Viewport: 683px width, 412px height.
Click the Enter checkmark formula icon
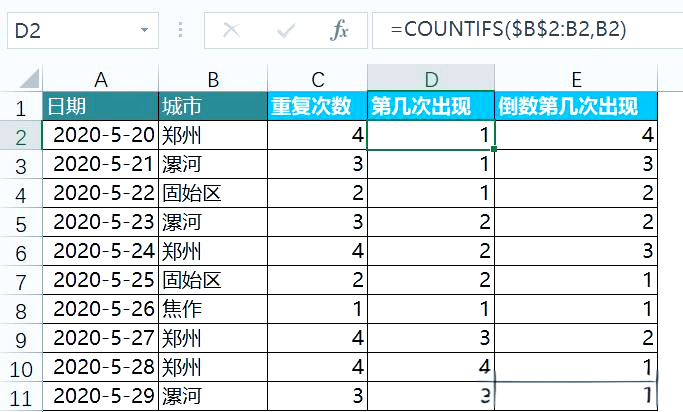coord(286,30)
